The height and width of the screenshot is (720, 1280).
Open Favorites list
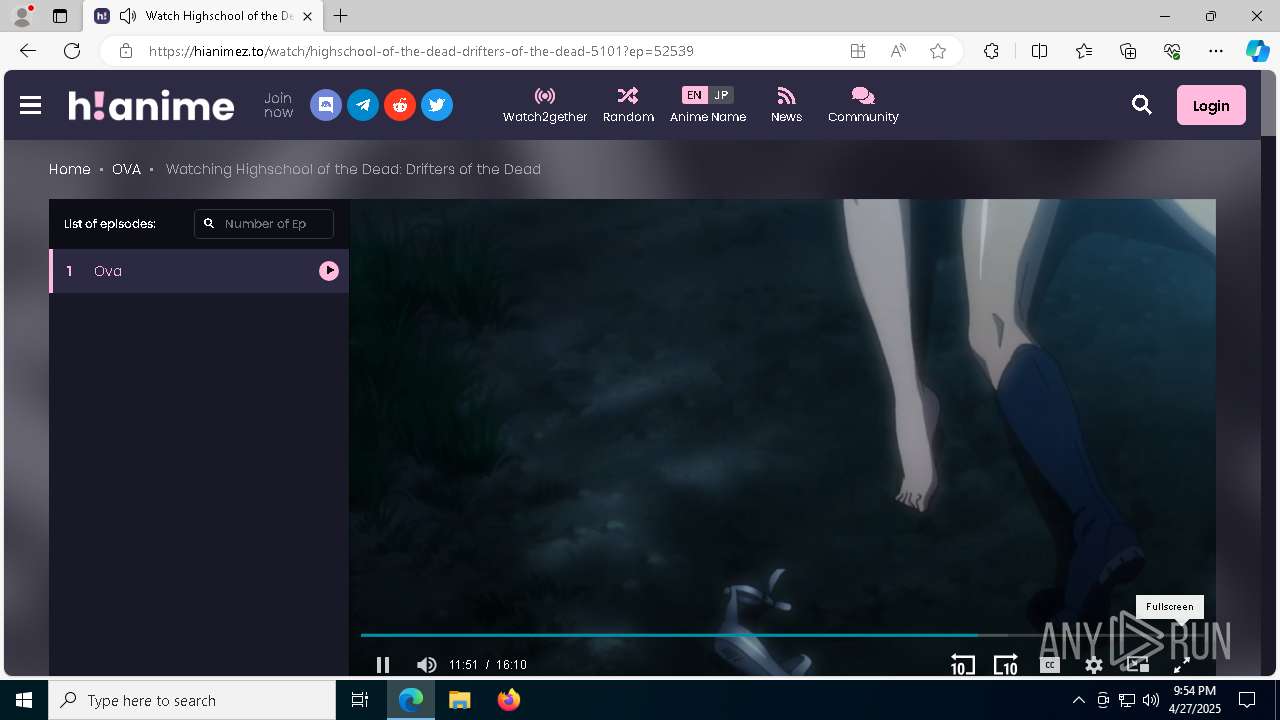point(1084,51)
